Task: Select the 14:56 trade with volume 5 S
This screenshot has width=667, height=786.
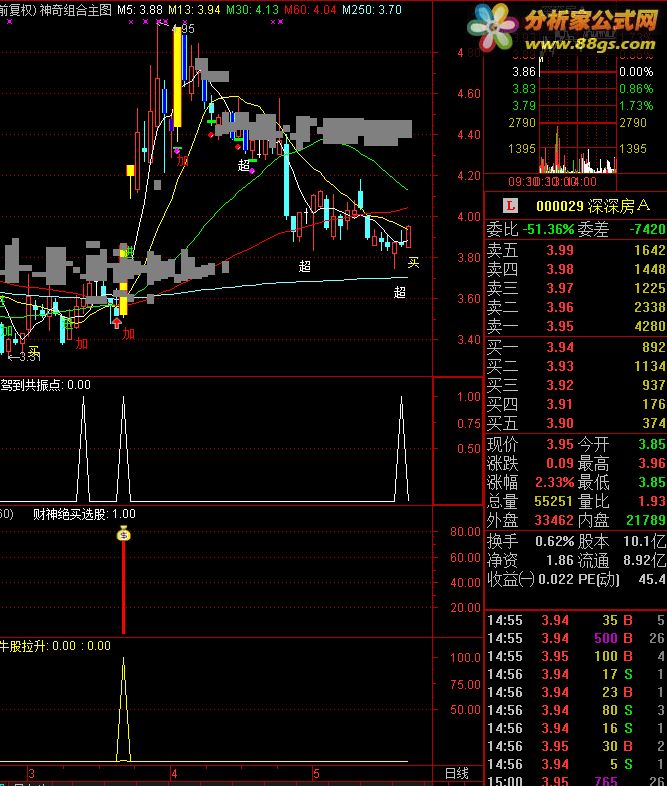Action: 576,765
